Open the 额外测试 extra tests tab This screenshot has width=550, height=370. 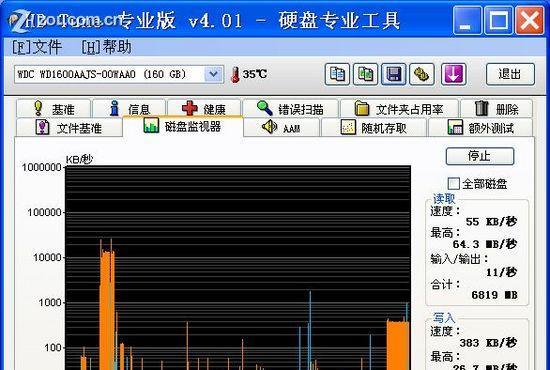[481, 128]
